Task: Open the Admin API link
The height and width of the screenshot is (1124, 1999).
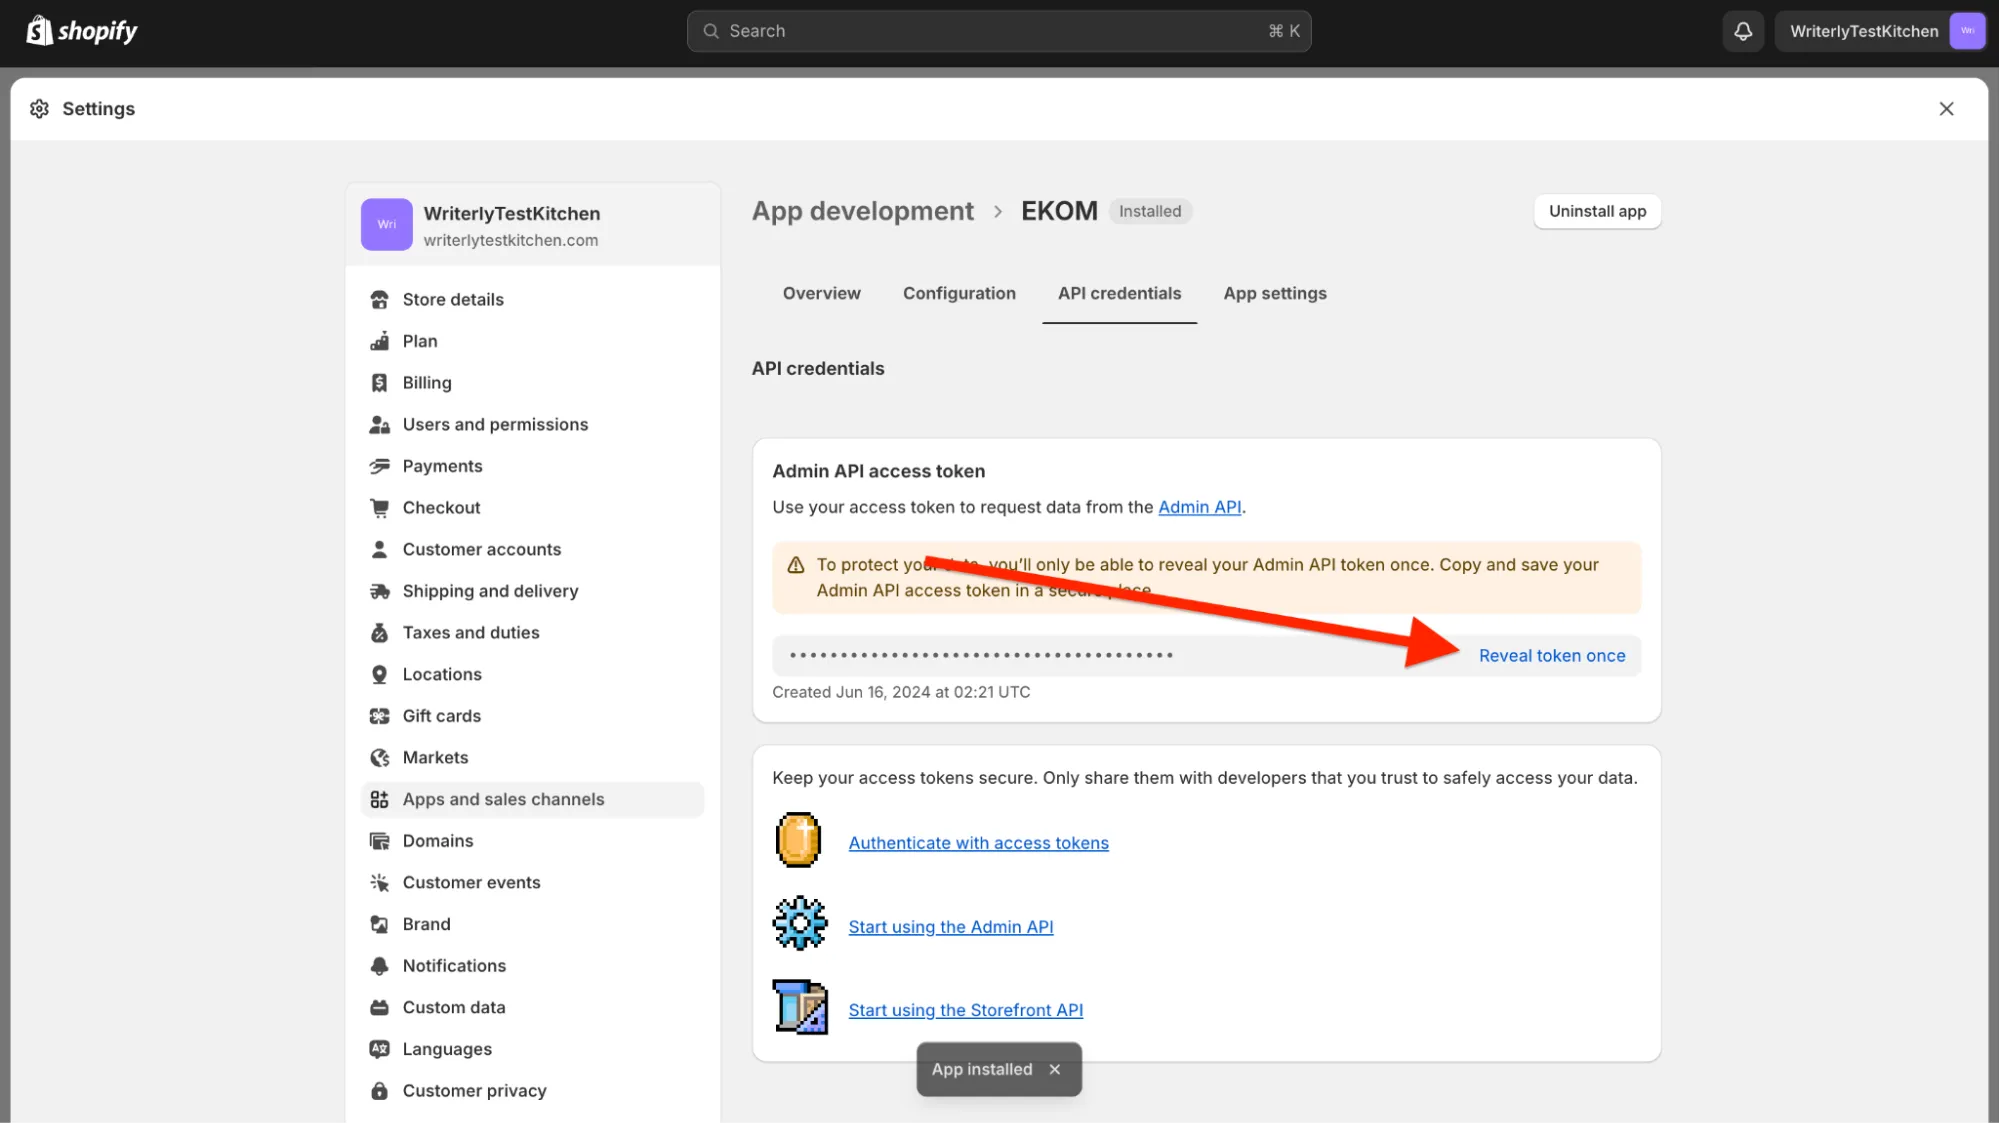Action: coord(1199,508)
